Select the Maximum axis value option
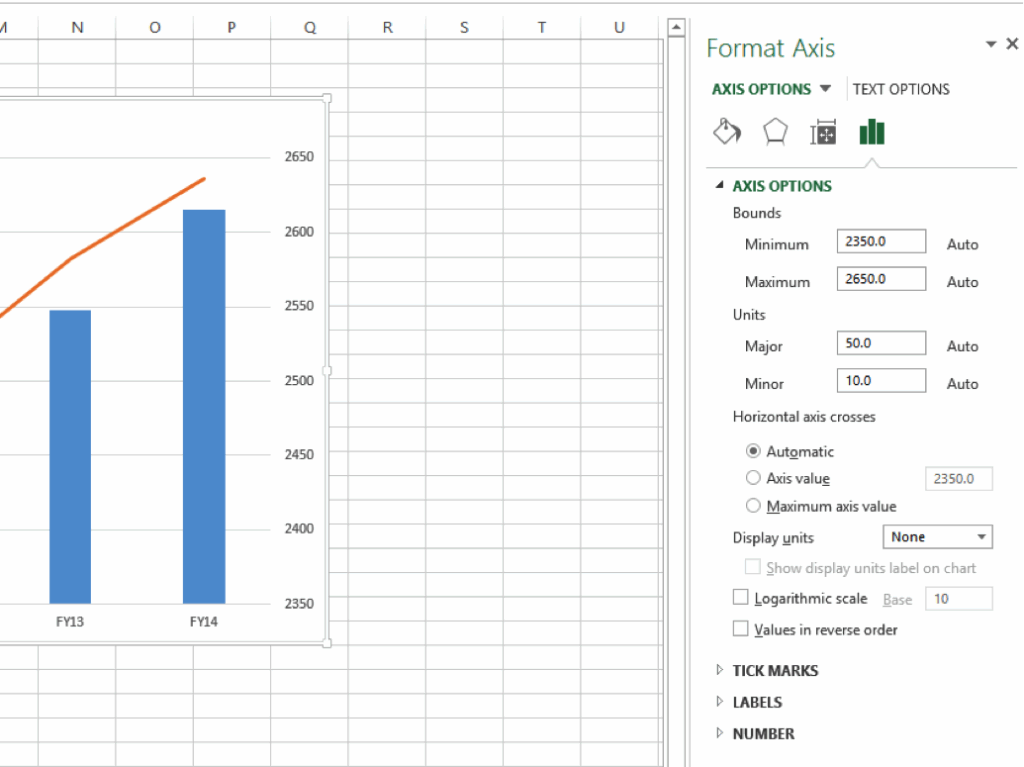This screenshot has width=1024, height=767. [753, 506]
